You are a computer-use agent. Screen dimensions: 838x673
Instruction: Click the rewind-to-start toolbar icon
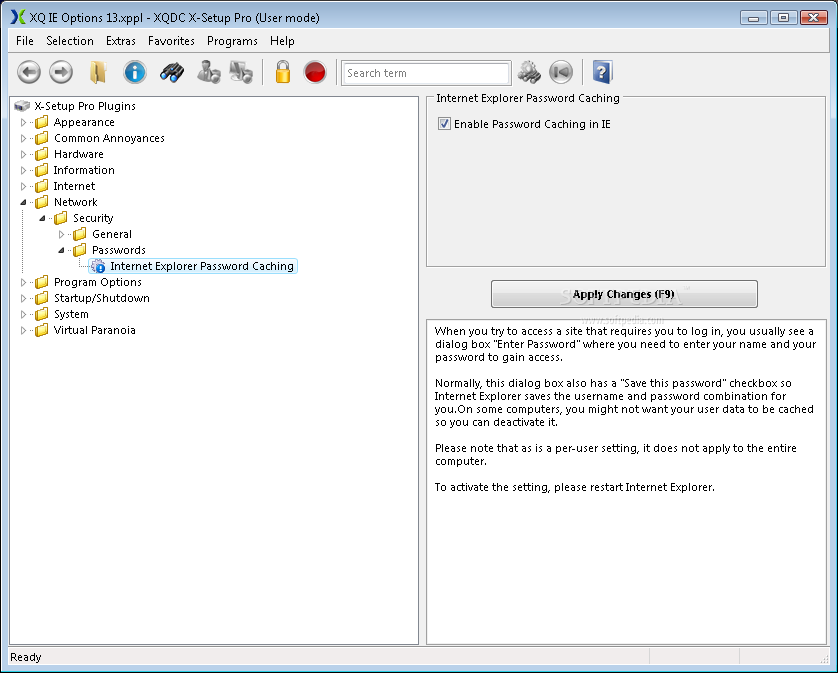coord(561,72)
